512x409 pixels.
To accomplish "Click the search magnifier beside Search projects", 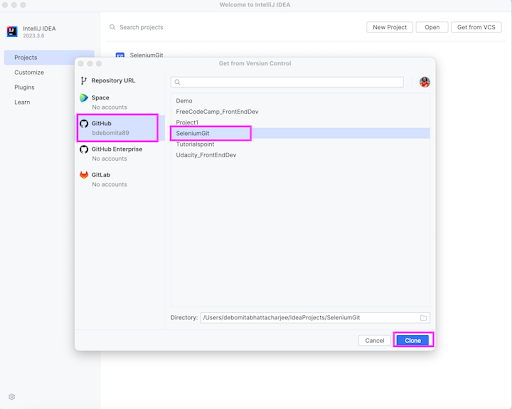I will point(112,27).
